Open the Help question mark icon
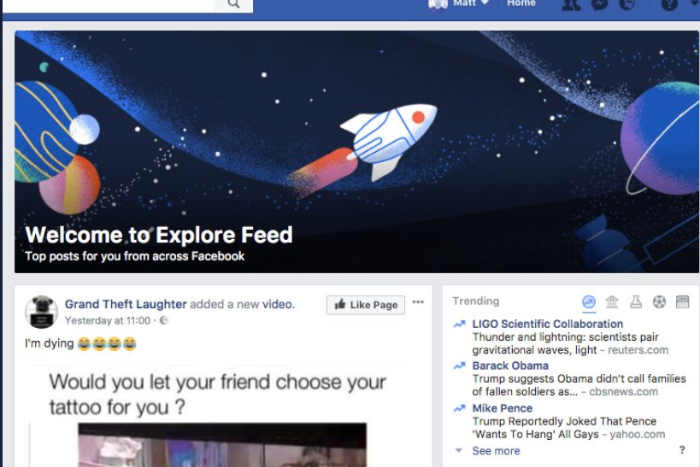700x467 pixels. [x=669, y=4]
